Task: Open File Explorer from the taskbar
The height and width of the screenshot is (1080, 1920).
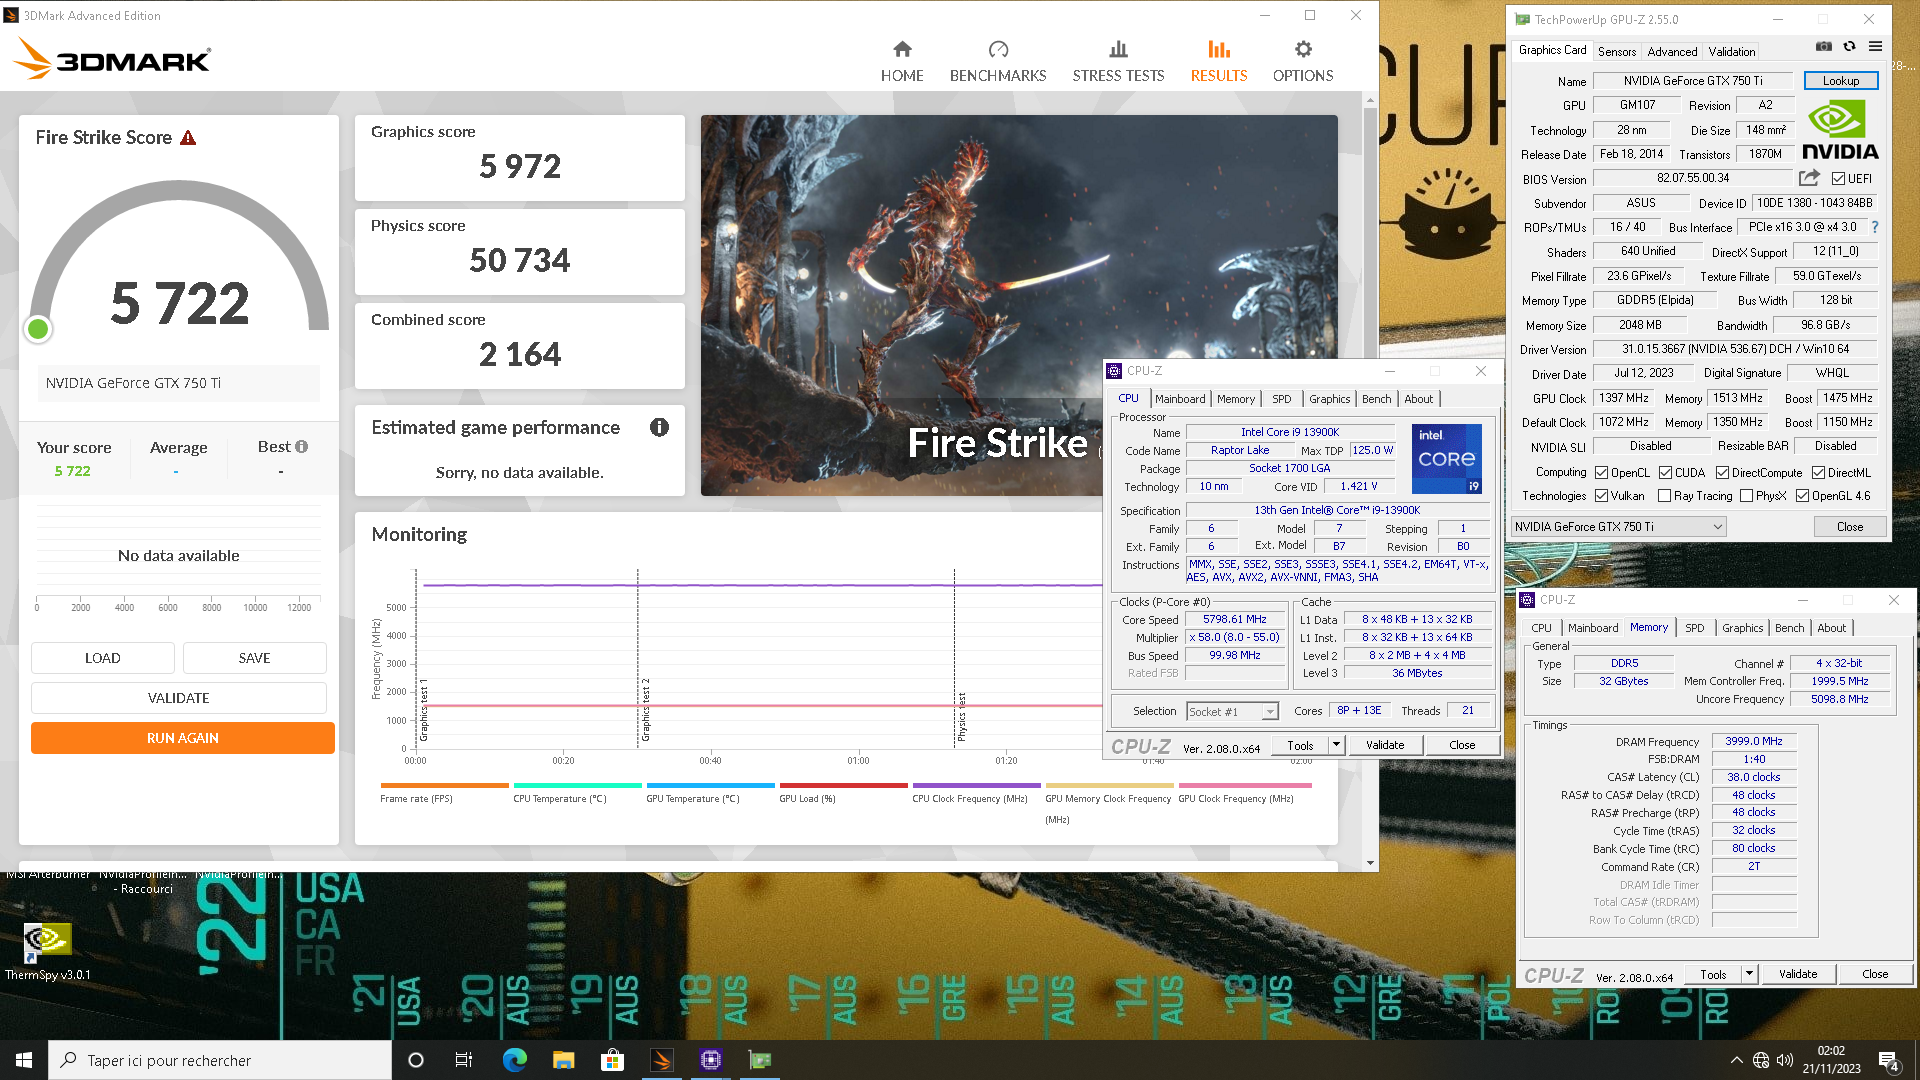Action: (x=563, y=1060)
